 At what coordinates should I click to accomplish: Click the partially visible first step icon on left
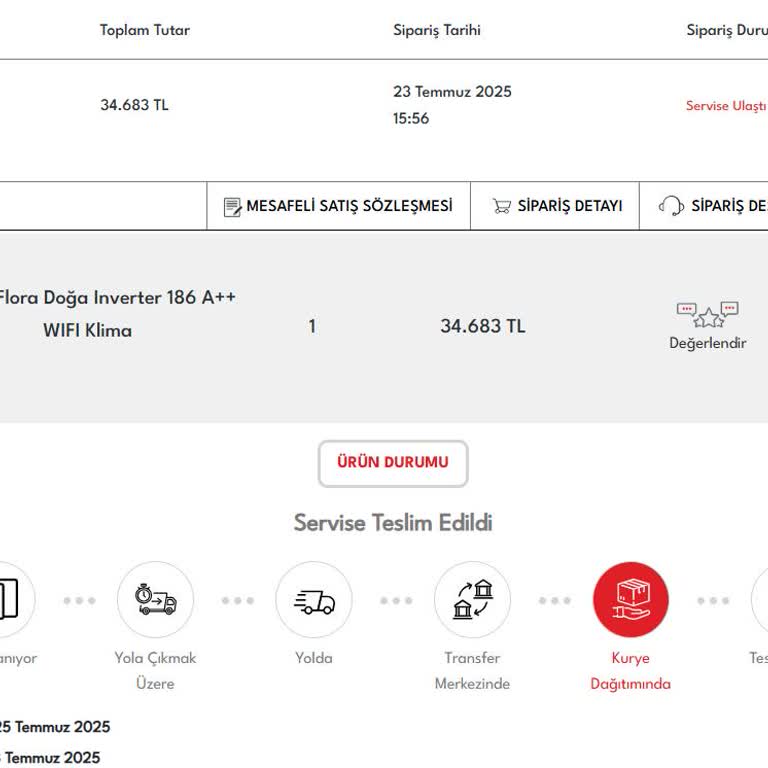(12, 600)
